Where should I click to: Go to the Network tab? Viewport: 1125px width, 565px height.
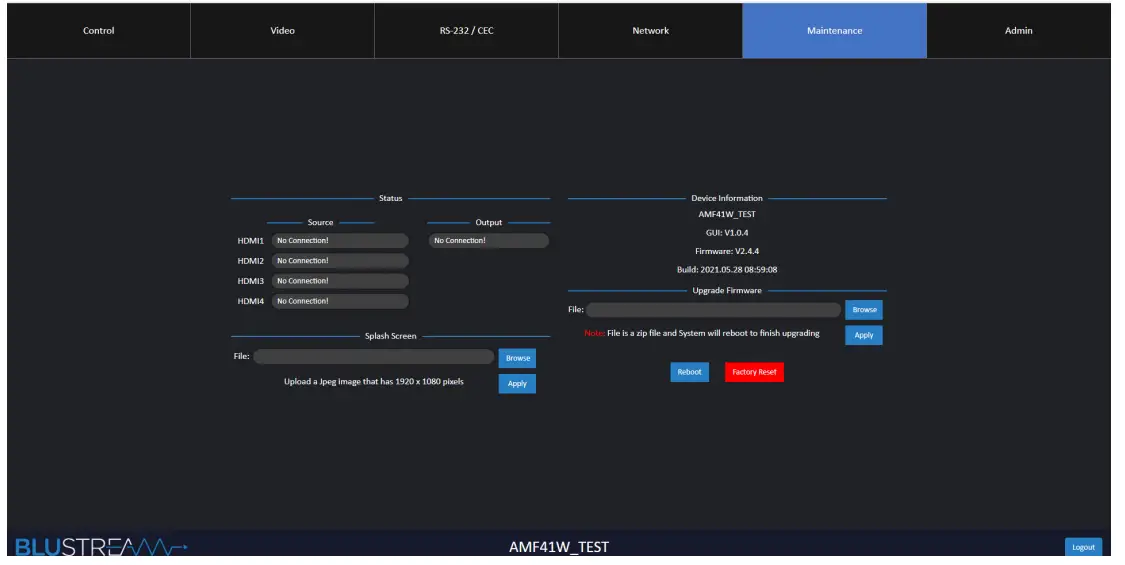point(650,31)
